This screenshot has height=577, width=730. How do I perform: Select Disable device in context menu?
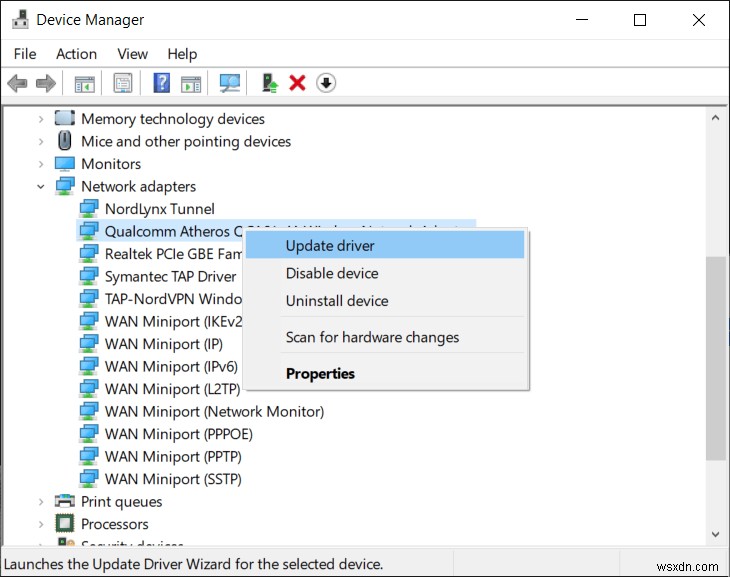[332, 273]
